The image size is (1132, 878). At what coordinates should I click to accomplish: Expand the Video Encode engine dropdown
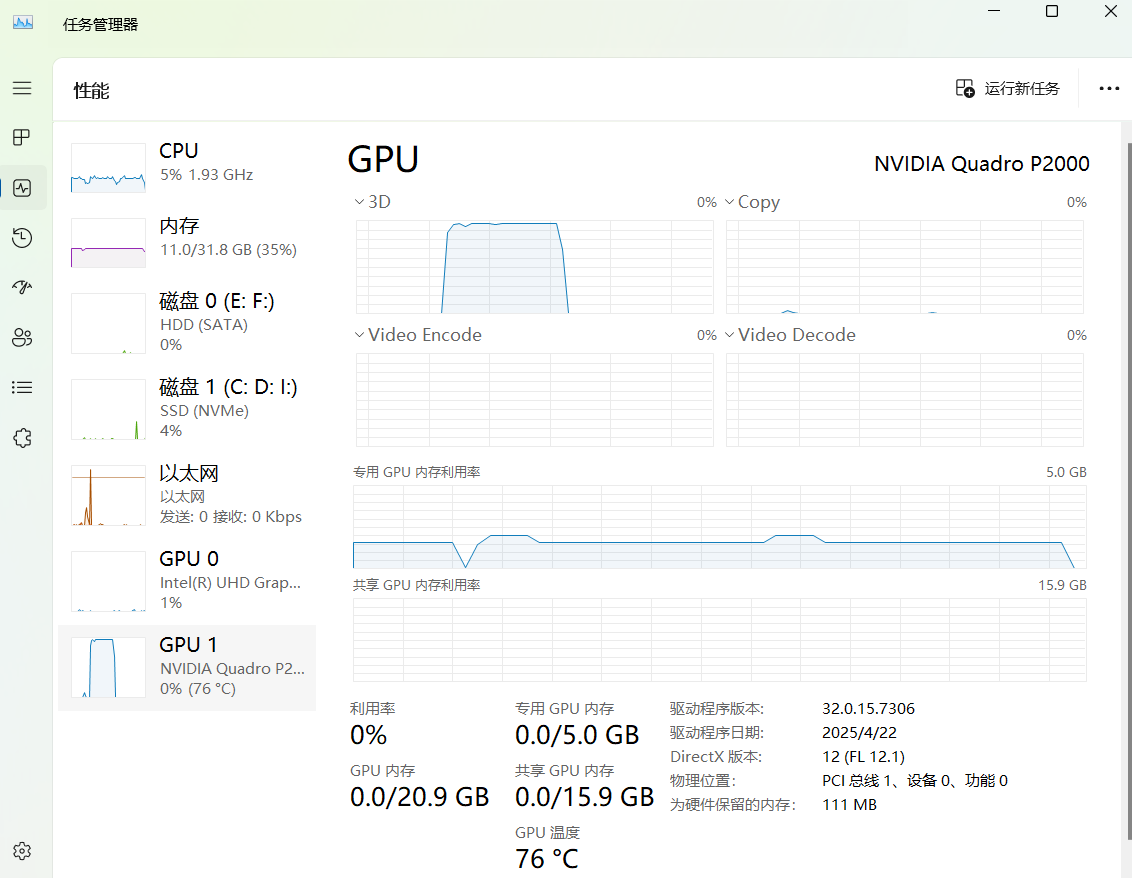(x=360, y=334)
